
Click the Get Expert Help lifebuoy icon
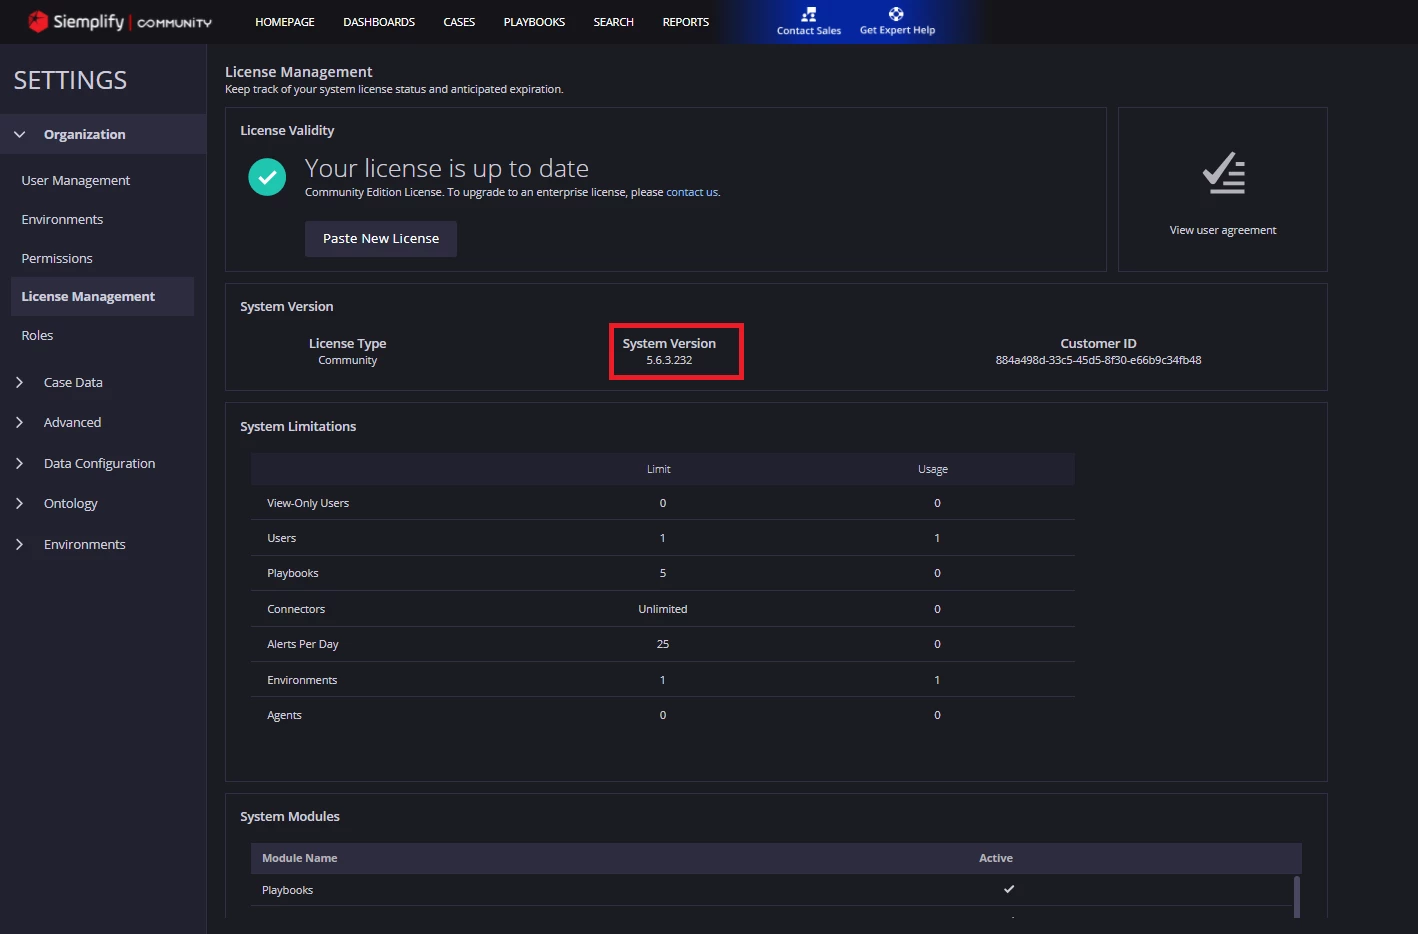pos(896,14)
